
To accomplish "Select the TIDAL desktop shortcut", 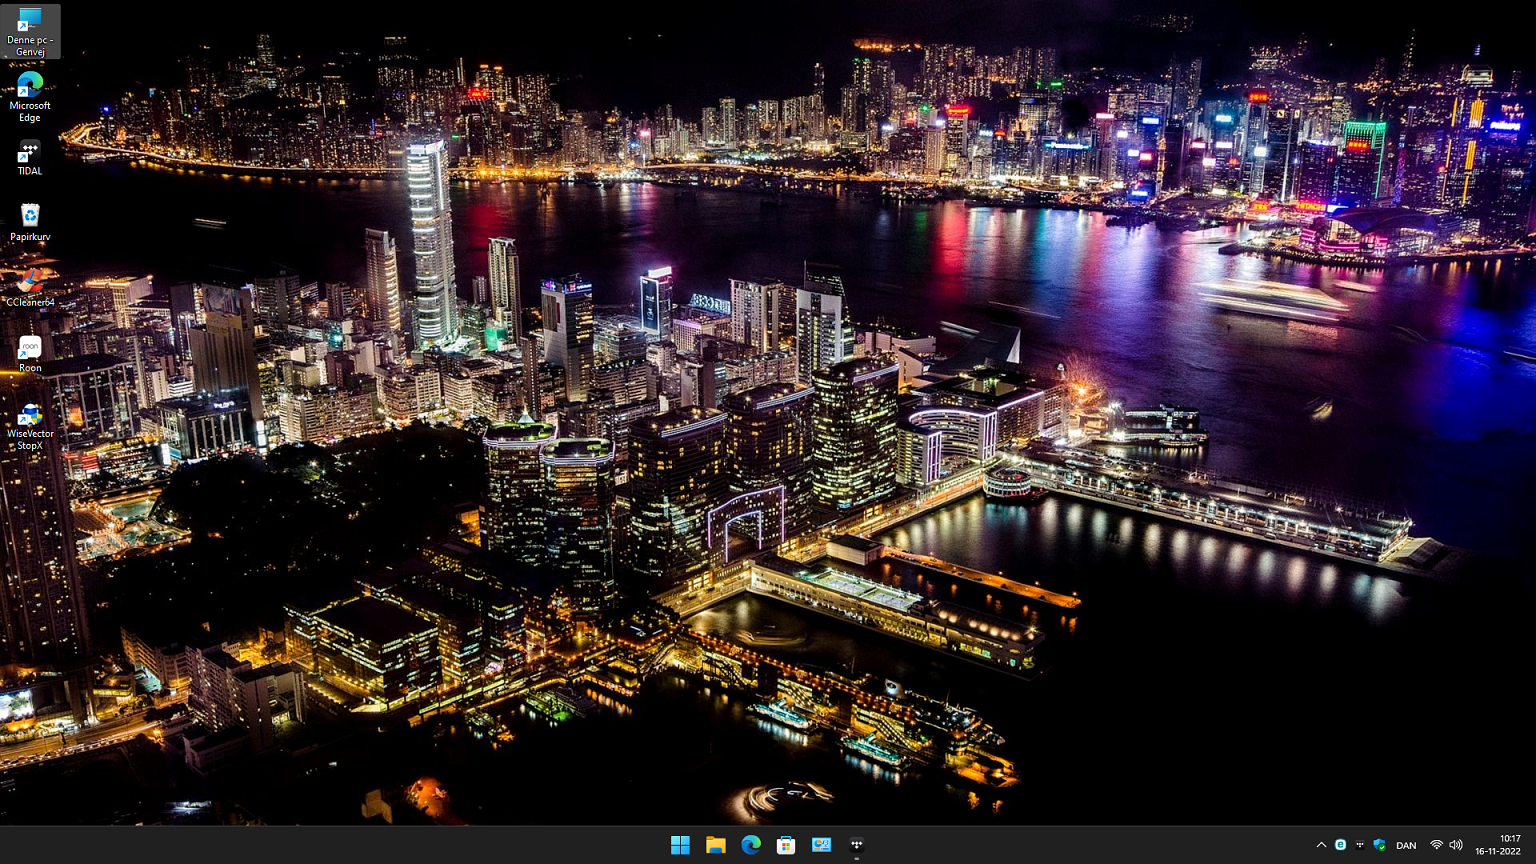I will coord(30,158).
